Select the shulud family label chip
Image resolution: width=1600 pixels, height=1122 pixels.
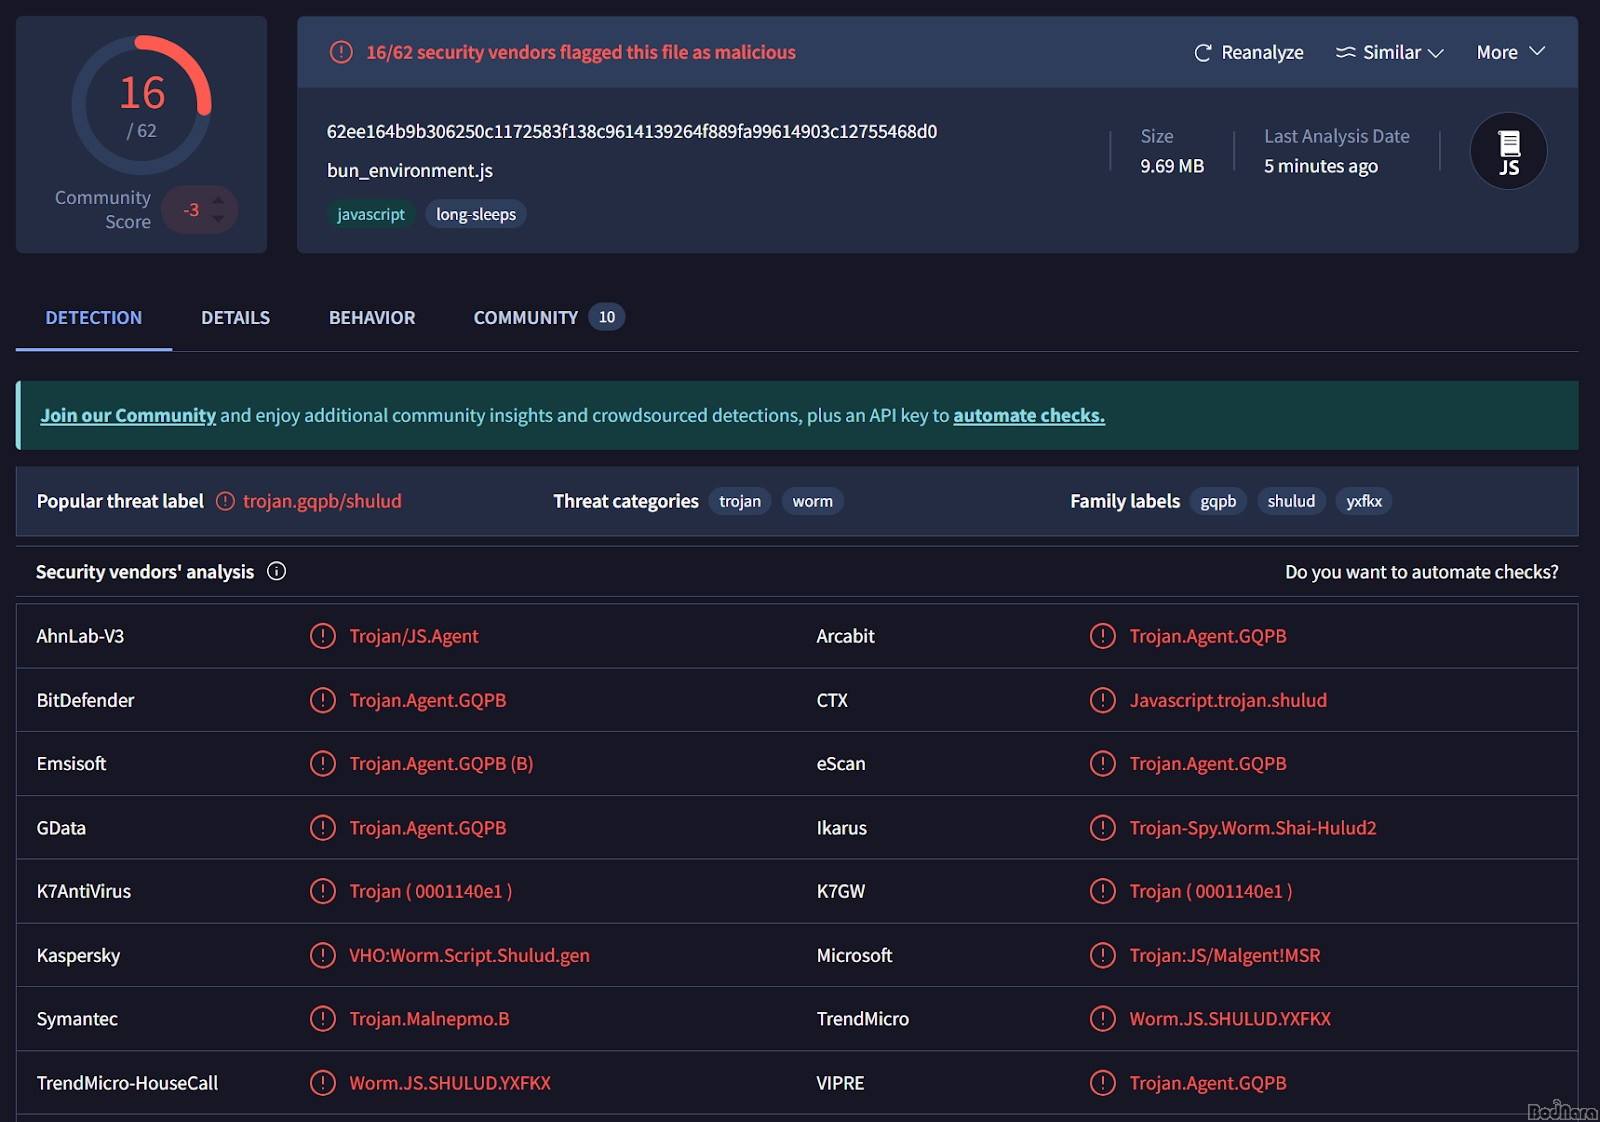pos(1291,501)
